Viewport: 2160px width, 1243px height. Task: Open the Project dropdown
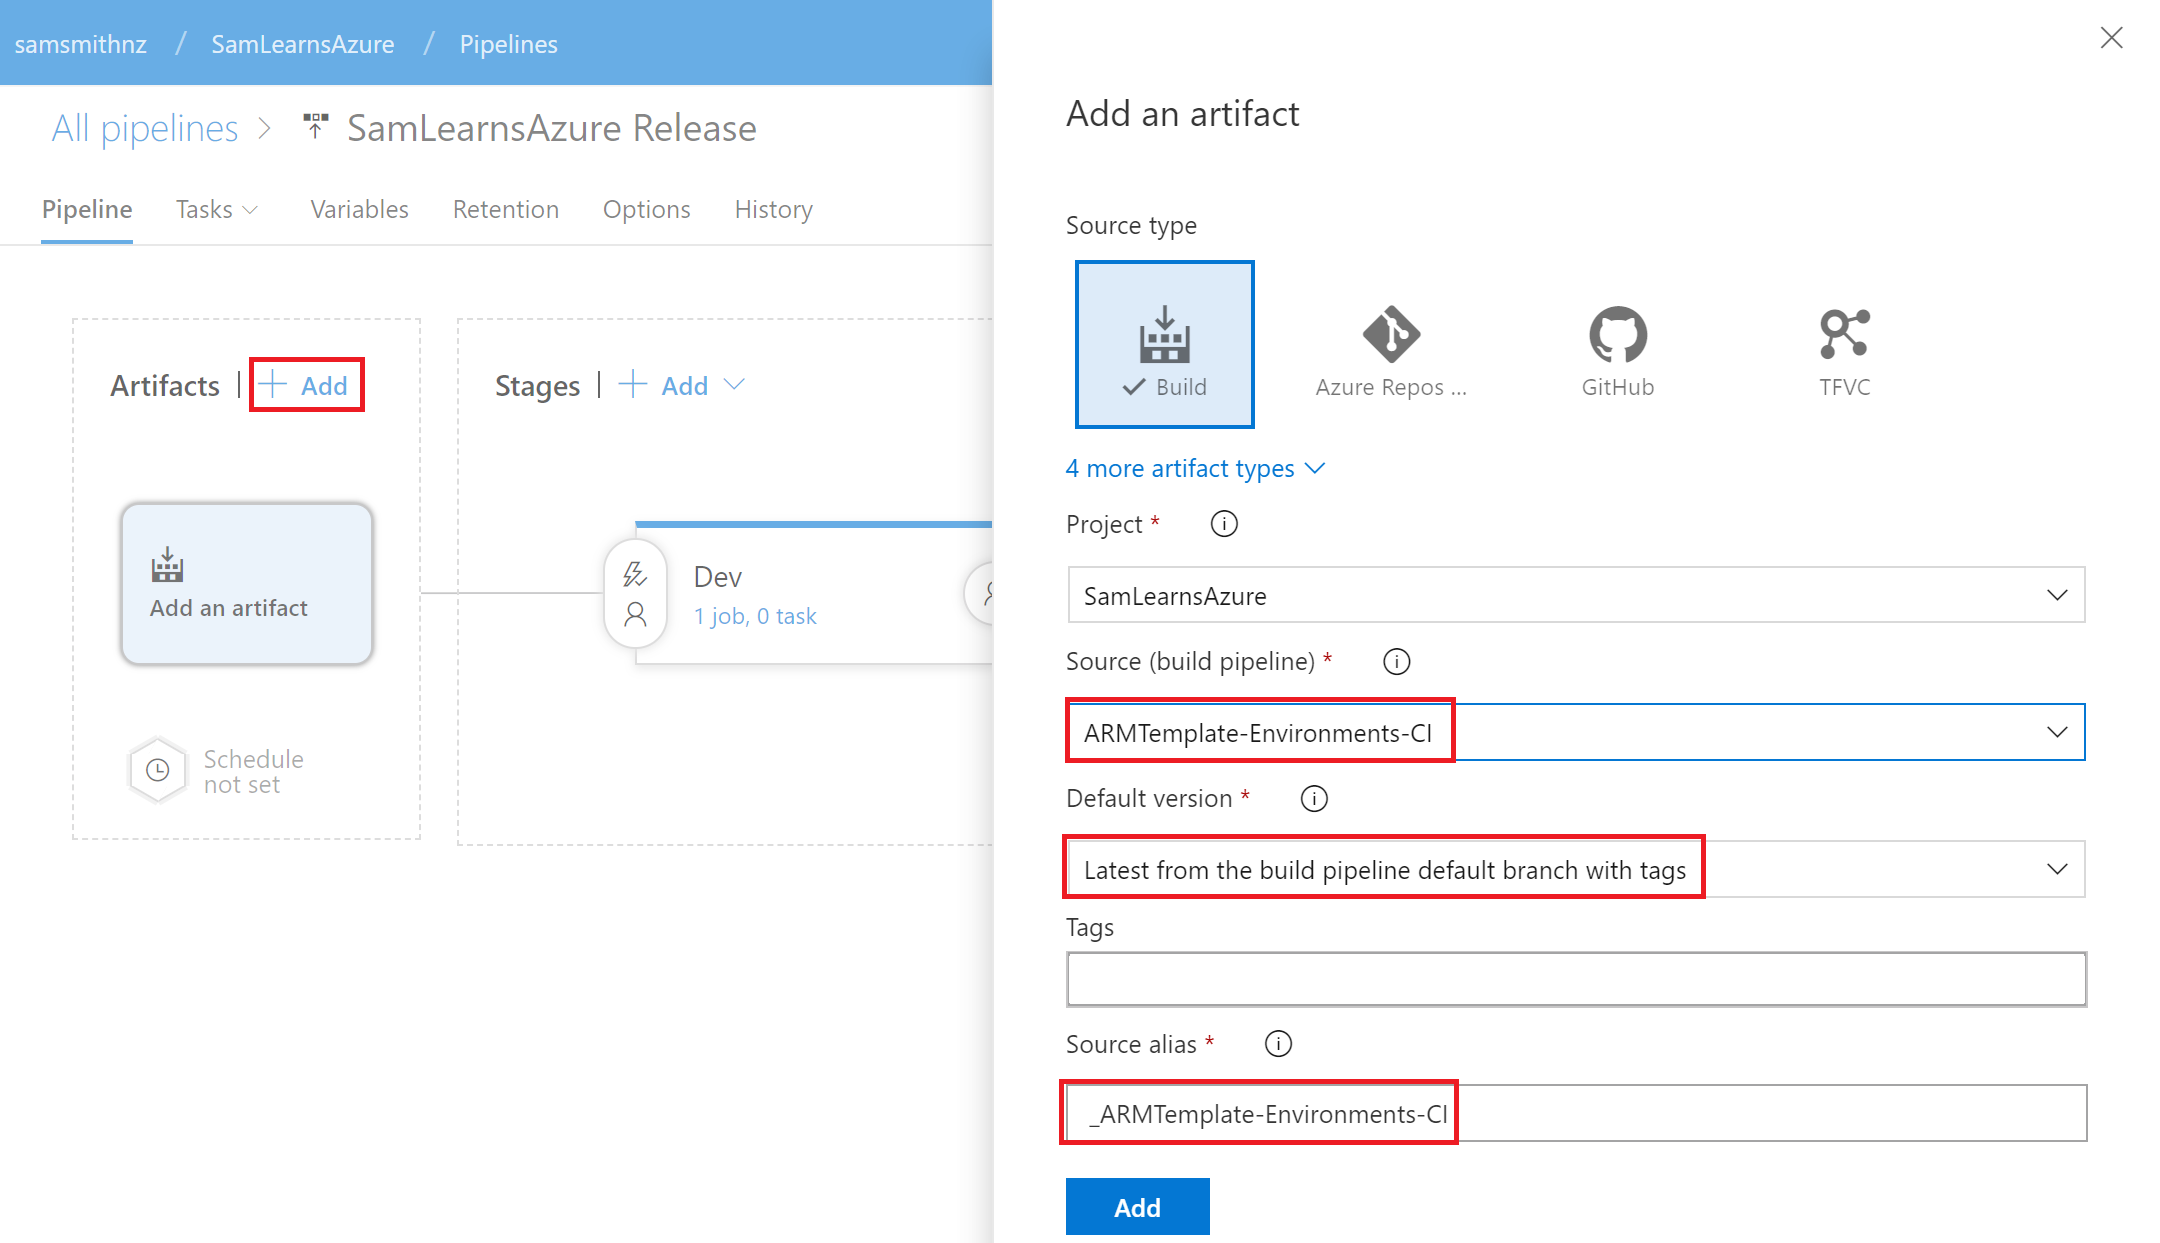pos(1575,596)
